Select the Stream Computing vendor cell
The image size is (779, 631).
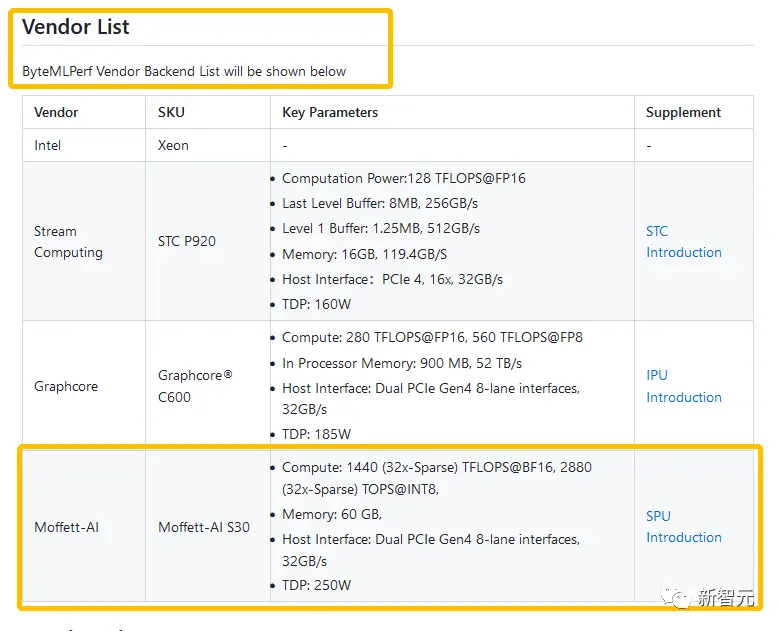(x=68, y=242)
